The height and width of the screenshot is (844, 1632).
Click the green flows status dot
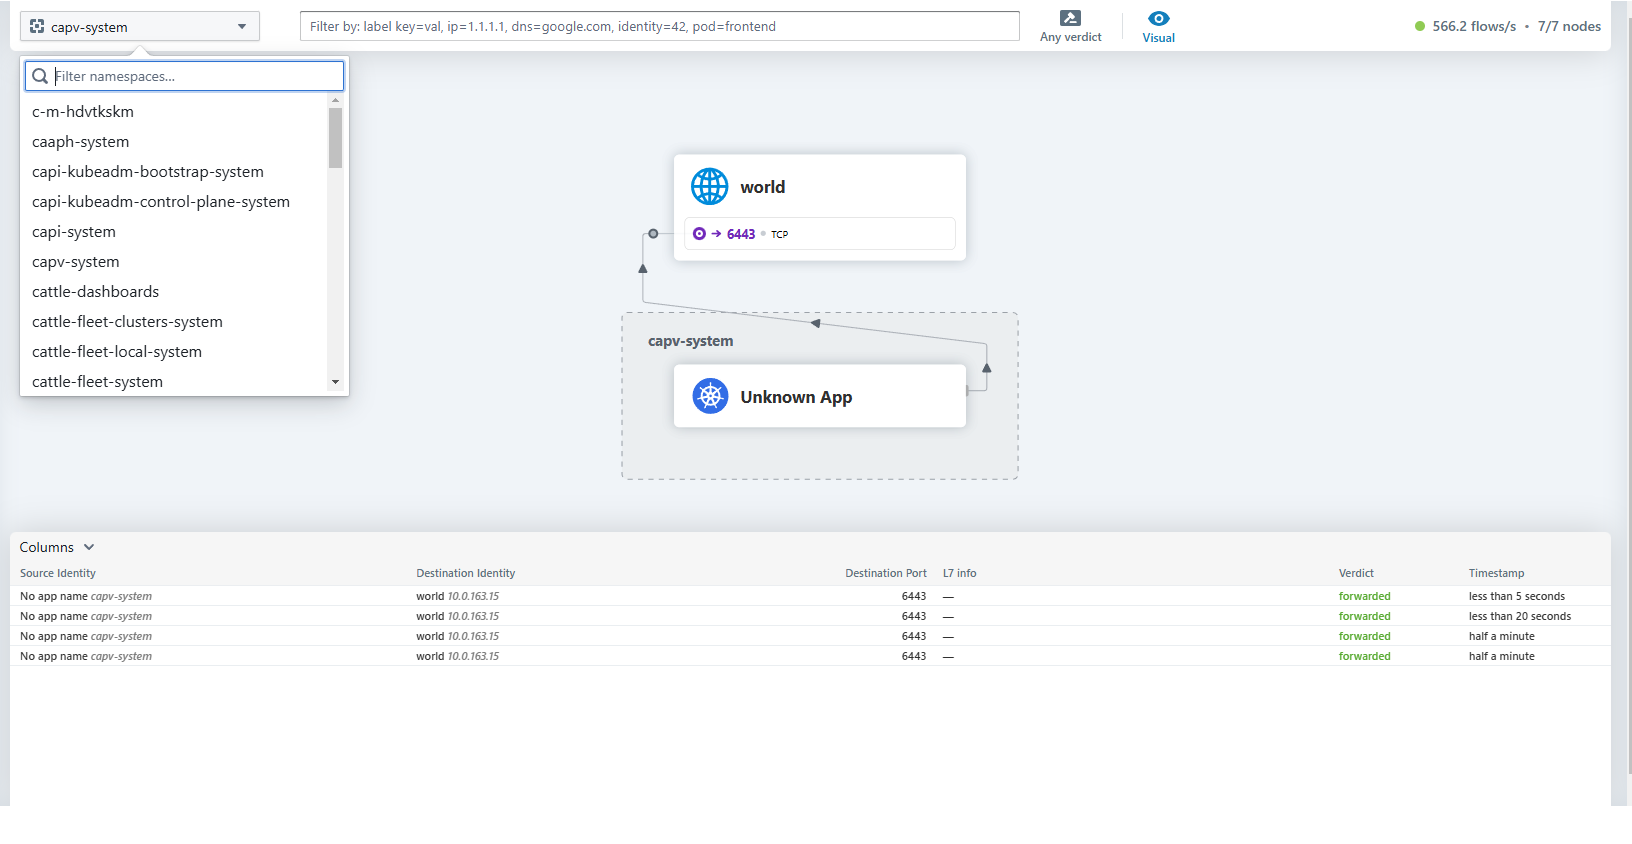pos(1419,27)
